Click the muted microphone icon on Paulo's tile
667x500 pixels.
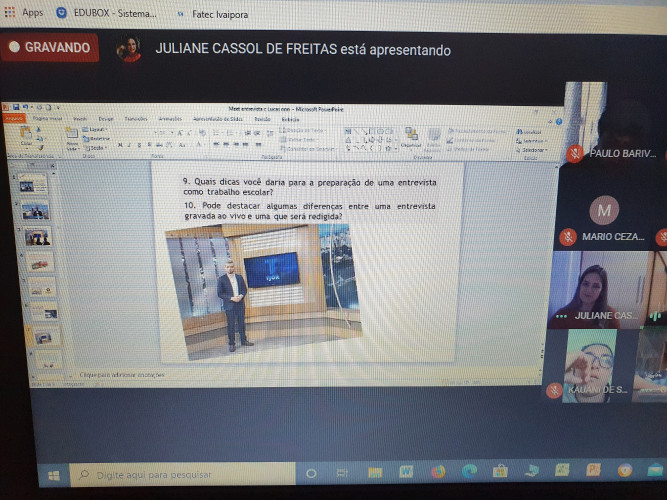tap(575, 153)
